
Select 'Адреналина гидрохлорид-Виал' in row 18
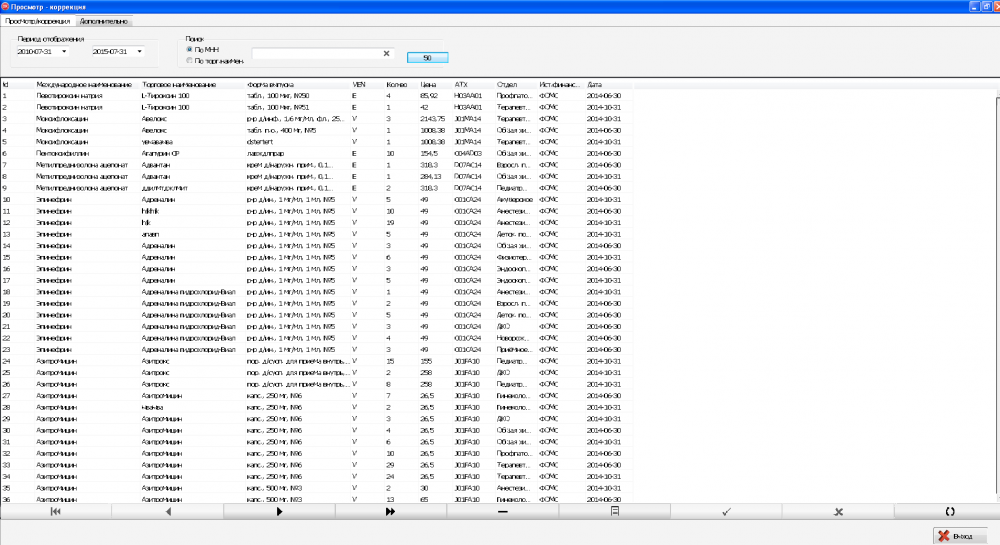tap(188, 292)
